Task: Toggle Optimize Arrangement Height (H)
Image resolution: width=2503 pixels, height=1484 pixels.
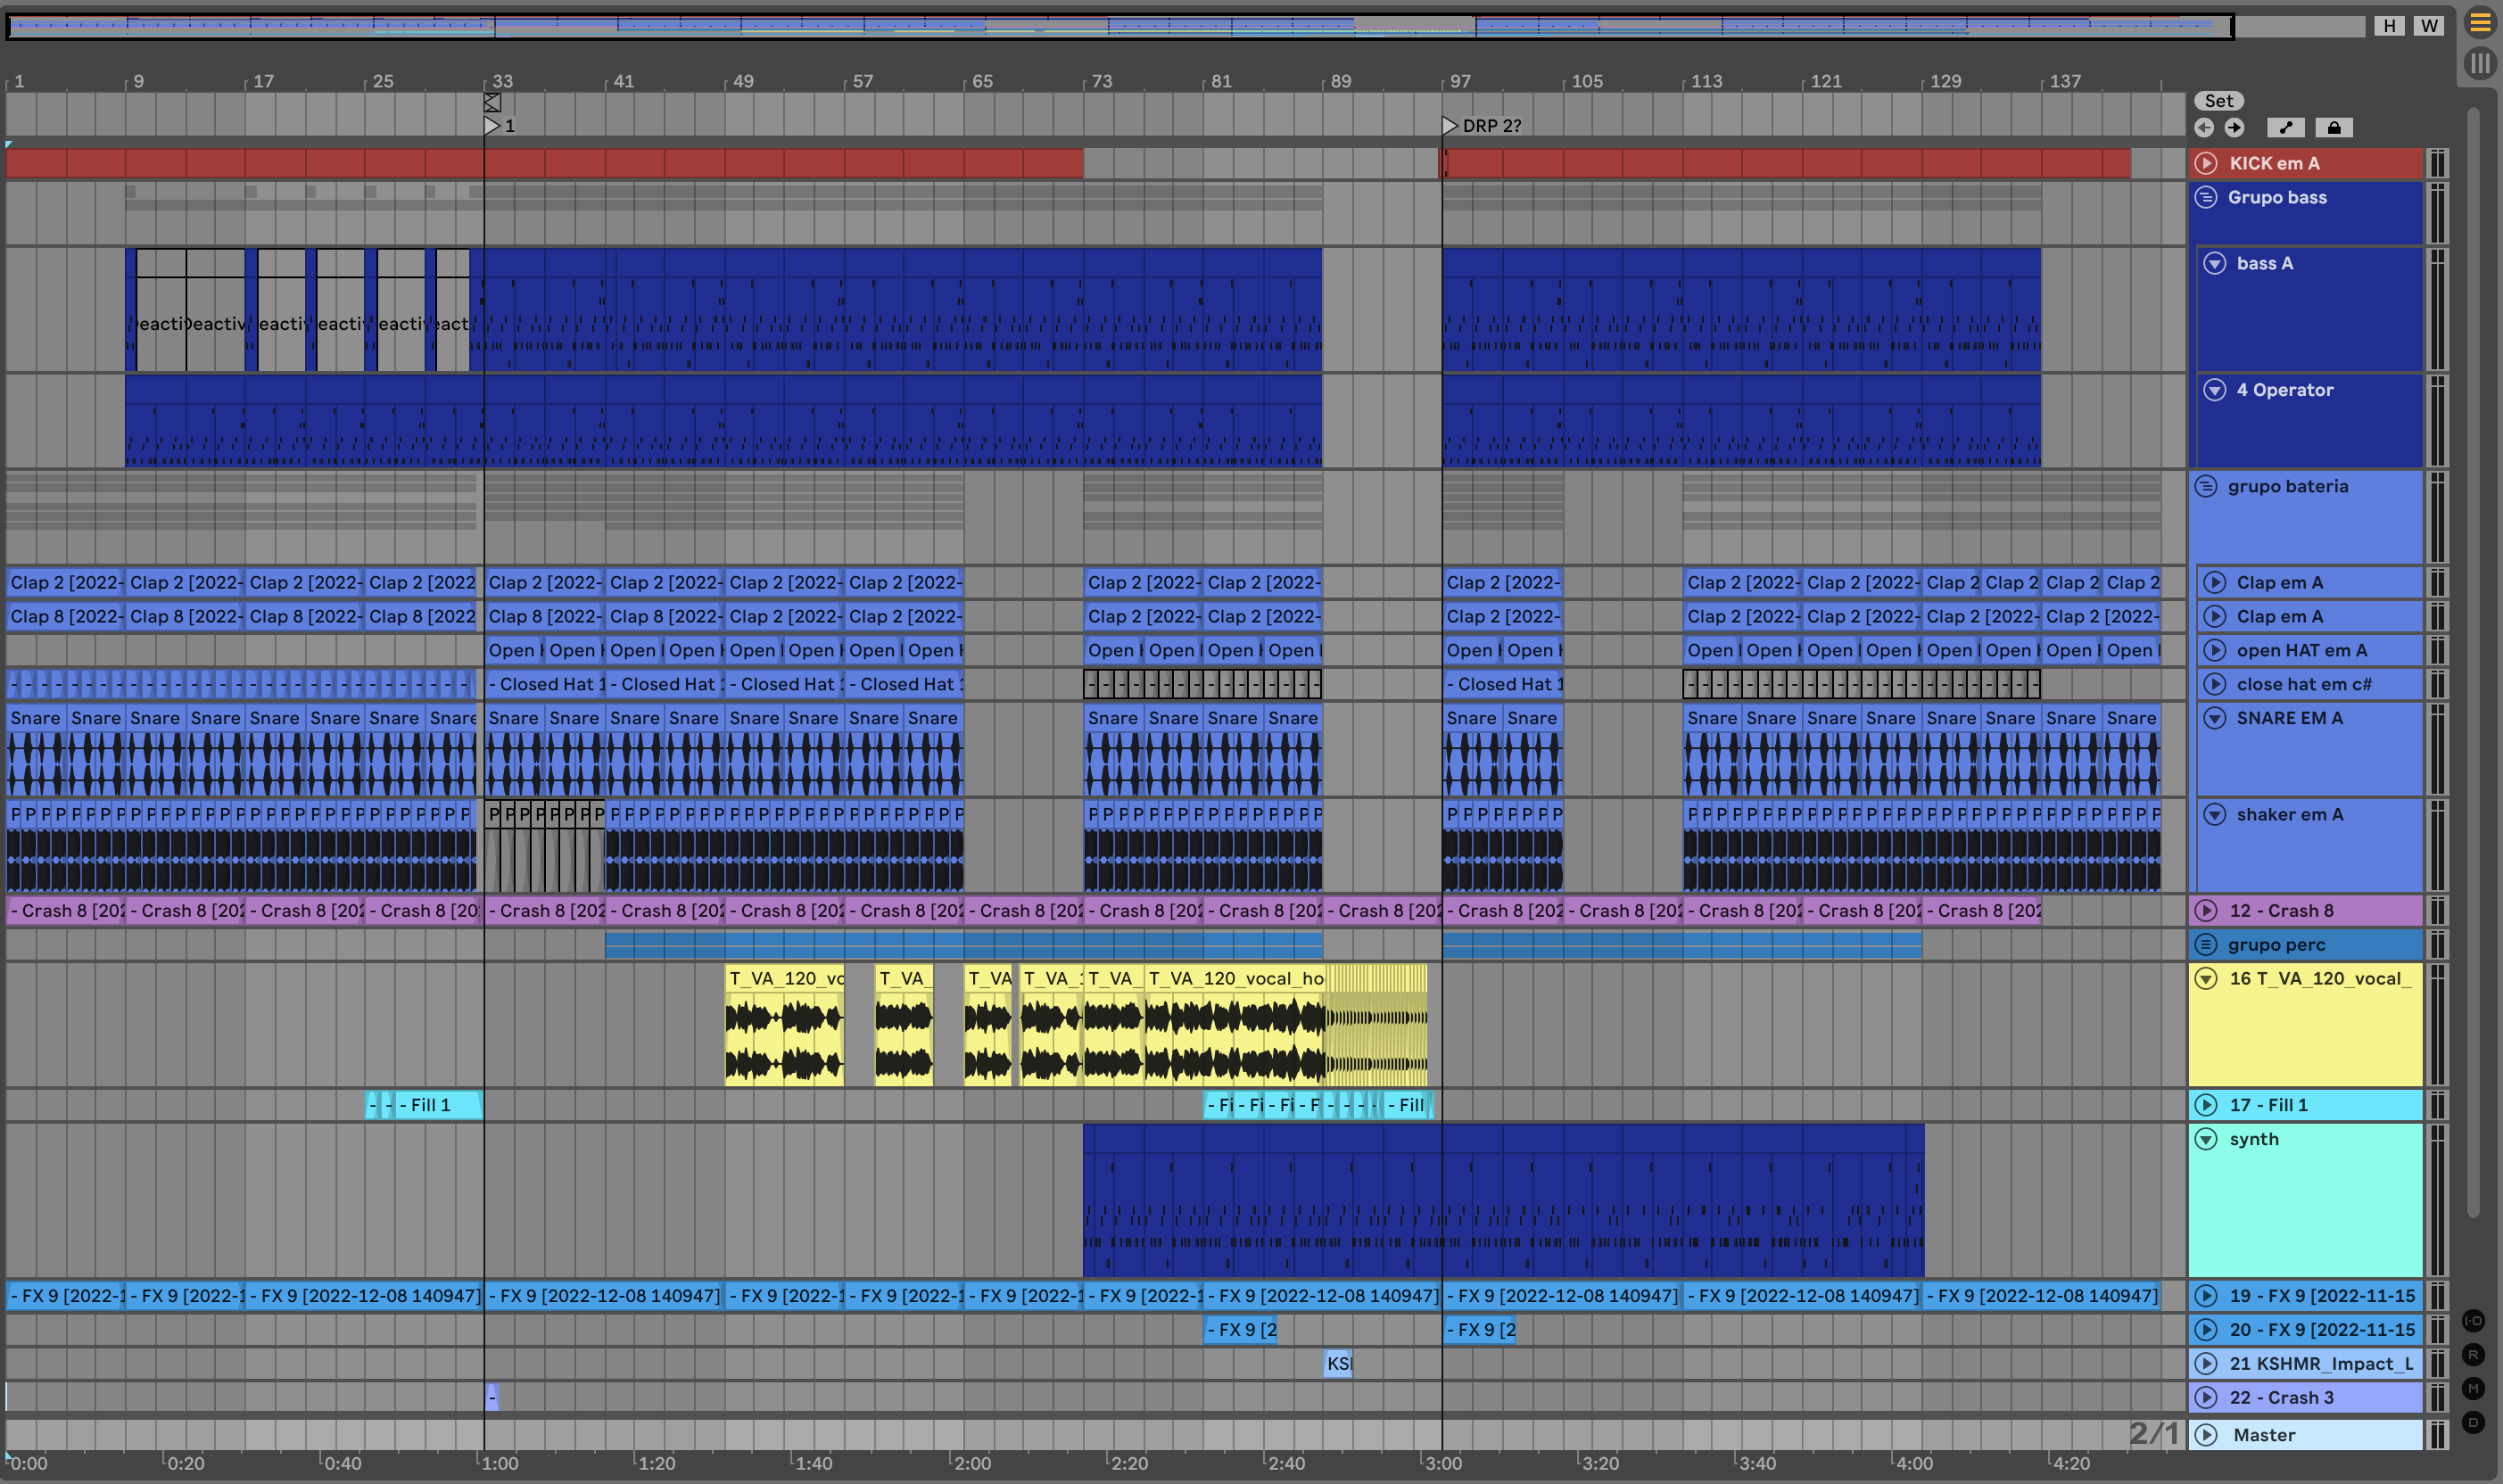Action: tap(2389, 26)
